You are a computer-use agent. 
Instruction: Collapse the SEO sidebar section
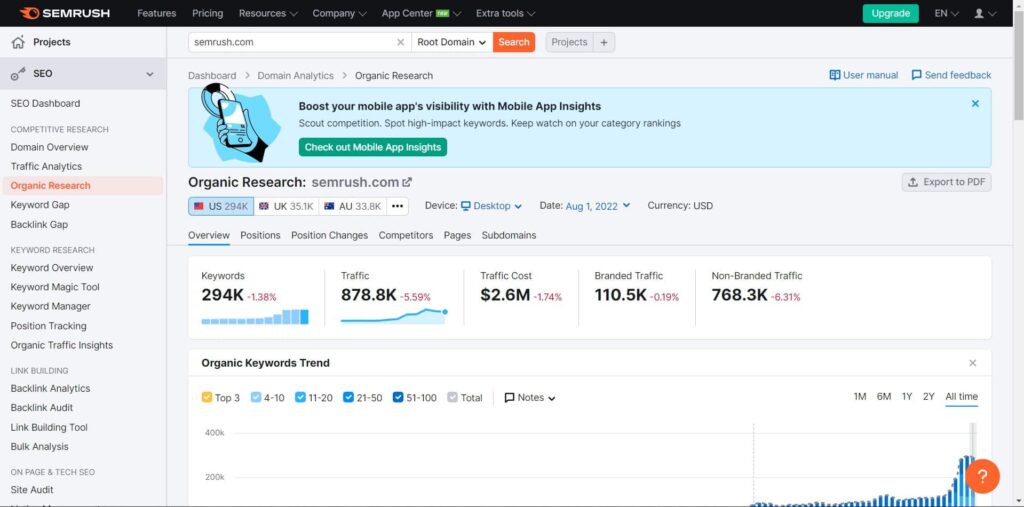click(150, 74)
